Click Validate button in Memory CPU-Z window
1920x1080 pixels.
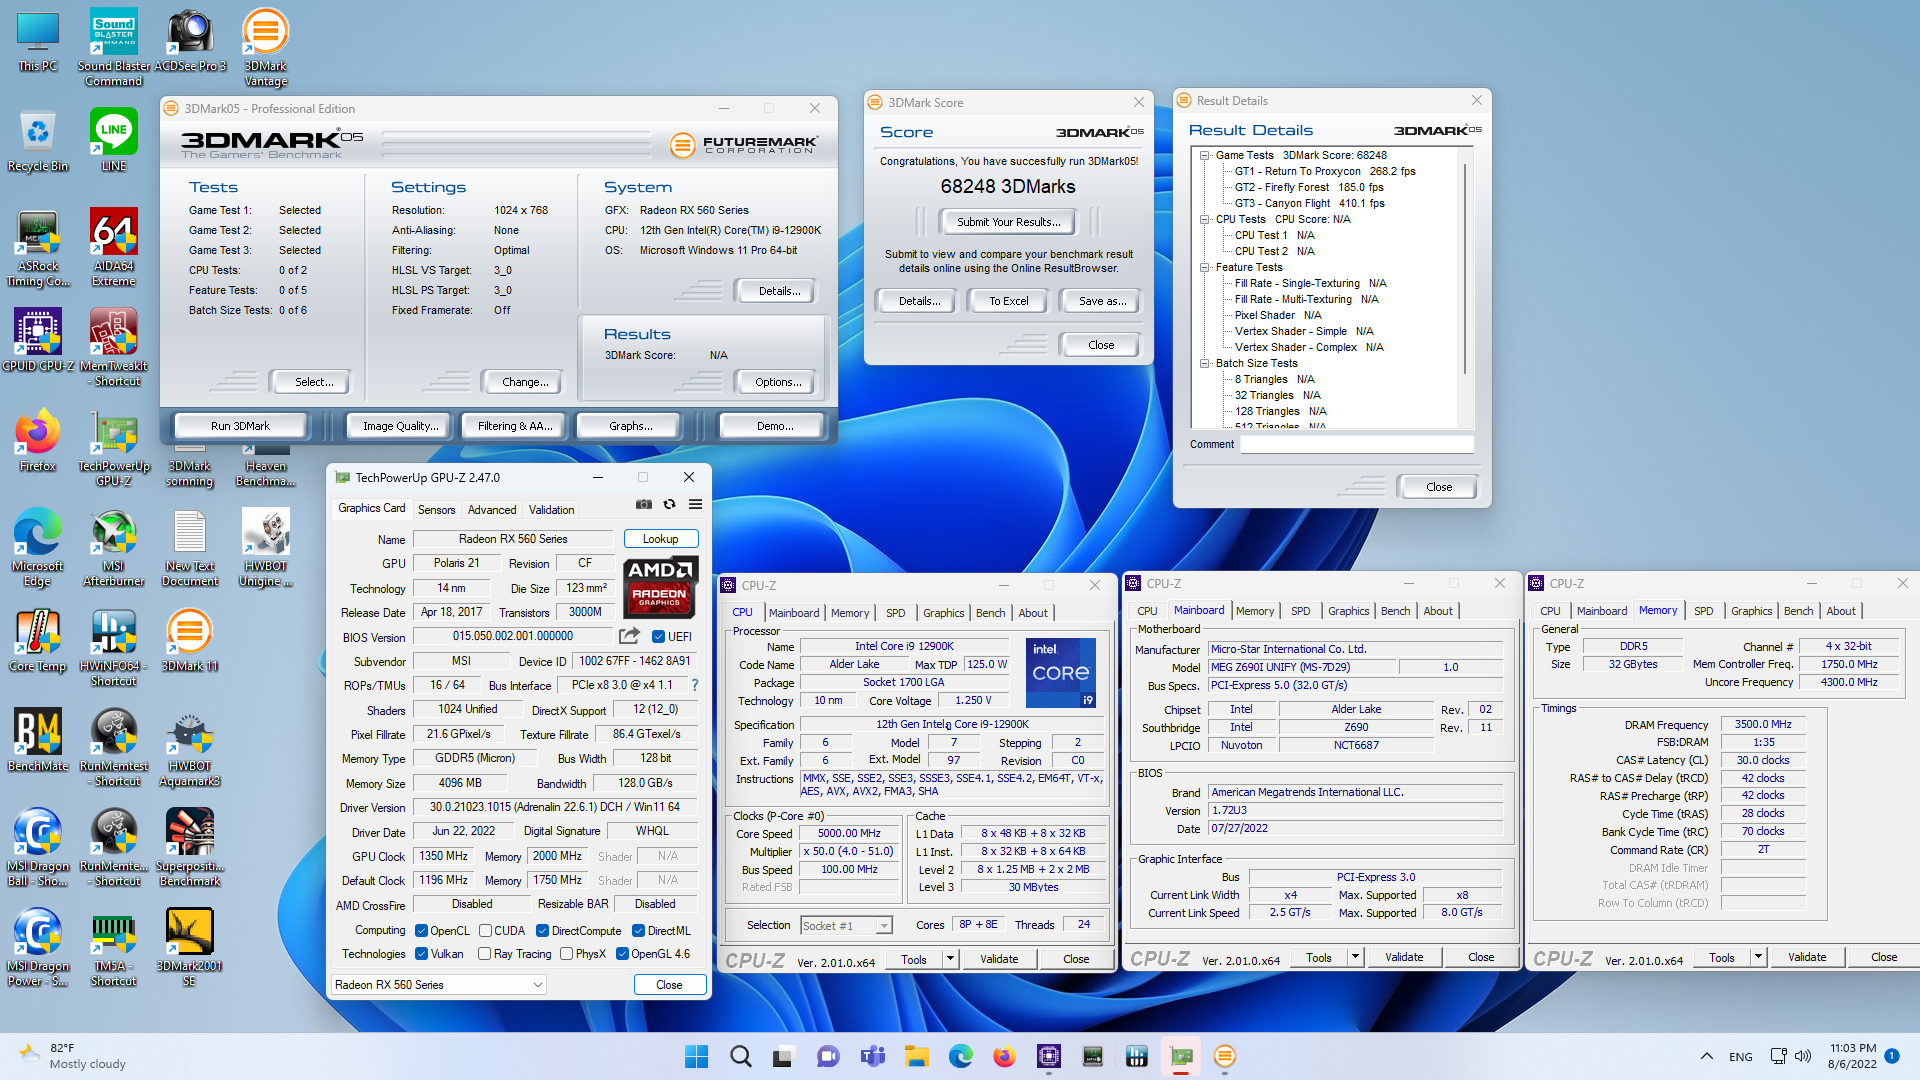click(1806, 957)
